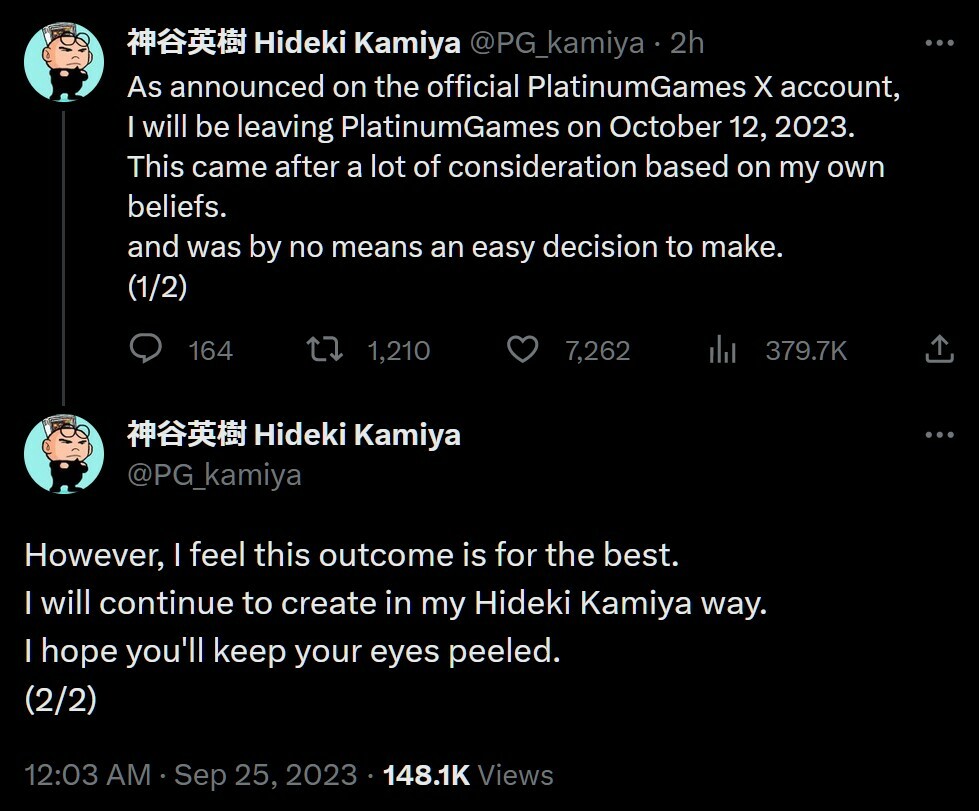979x811 pixels.
Task: Open the tweet posted 2h ago via its timestamp
Action: [686, 42]
